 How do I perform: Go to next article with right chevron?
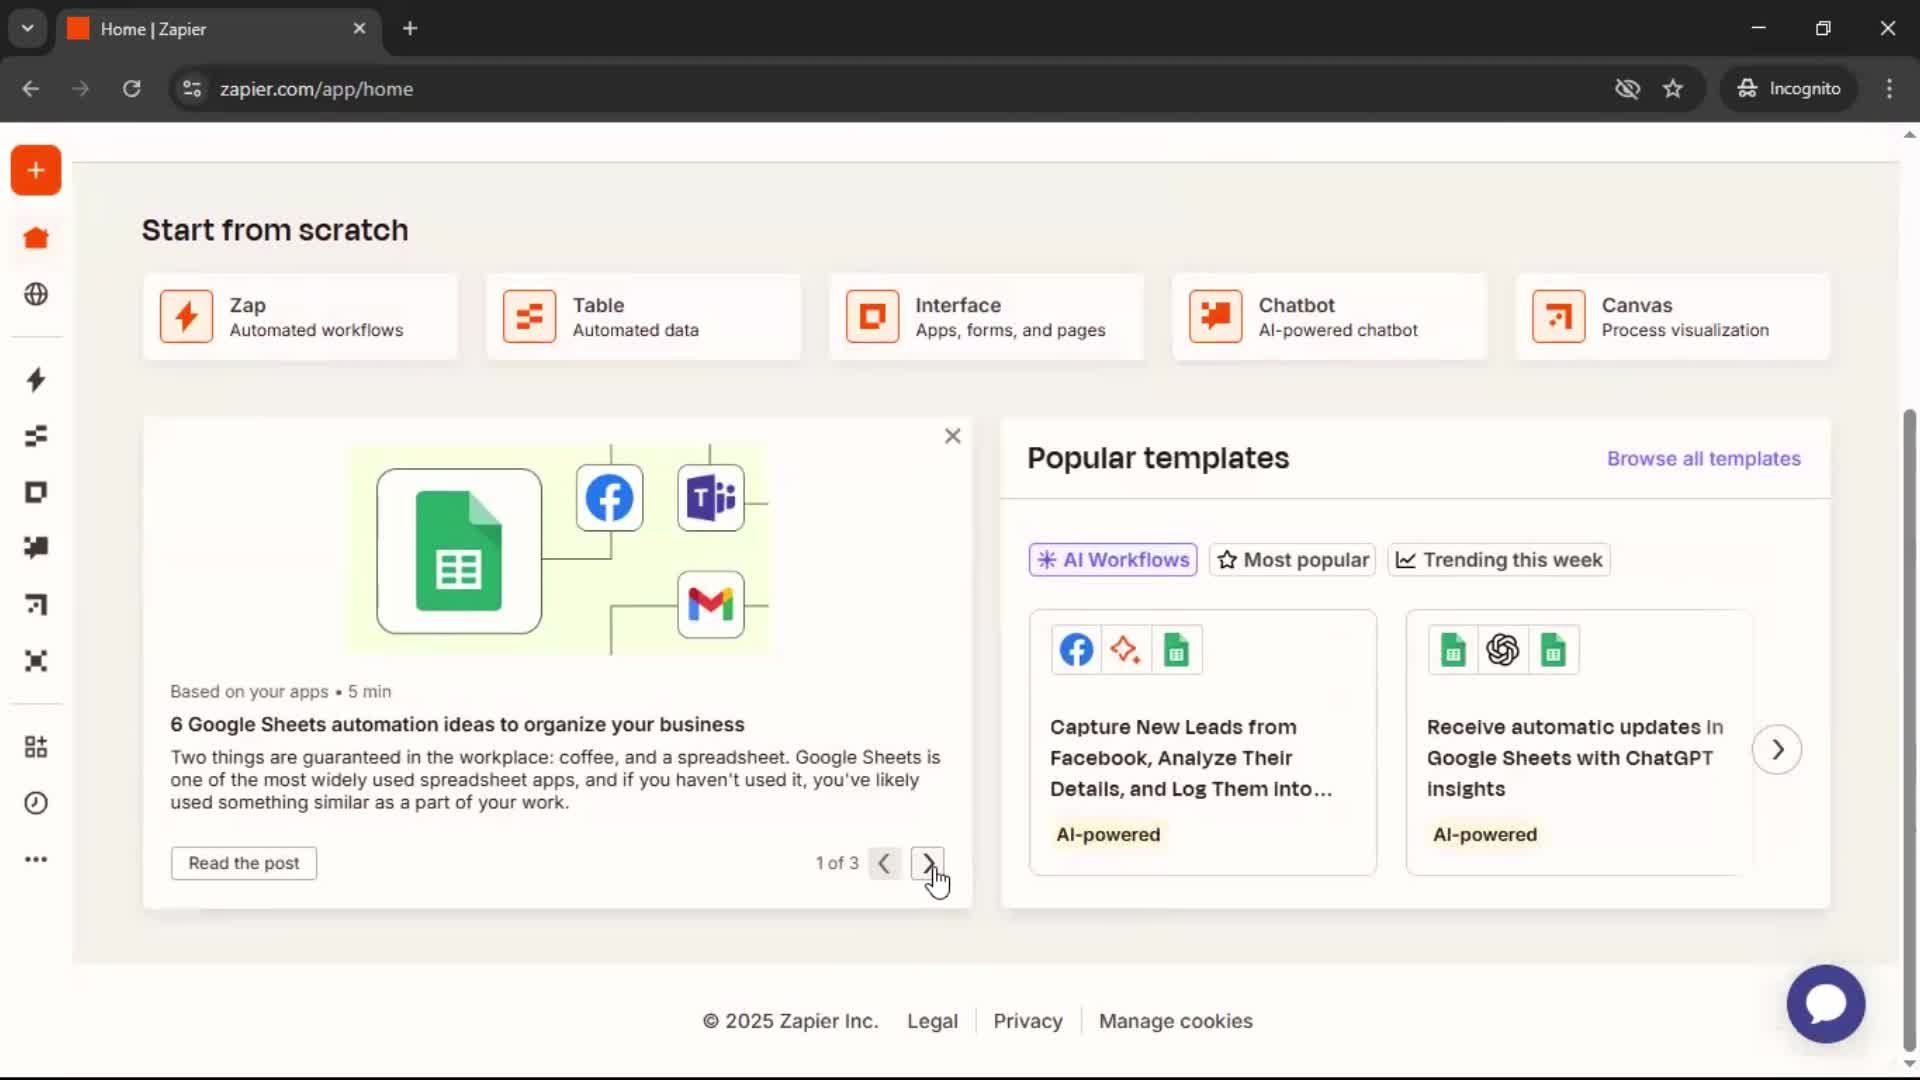927,863
